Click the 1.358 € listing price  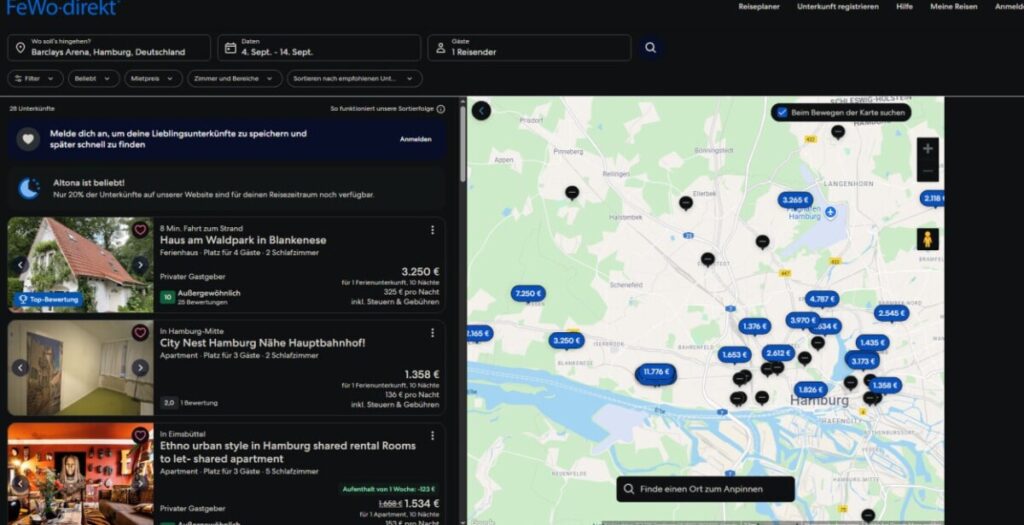coord(422,375)
